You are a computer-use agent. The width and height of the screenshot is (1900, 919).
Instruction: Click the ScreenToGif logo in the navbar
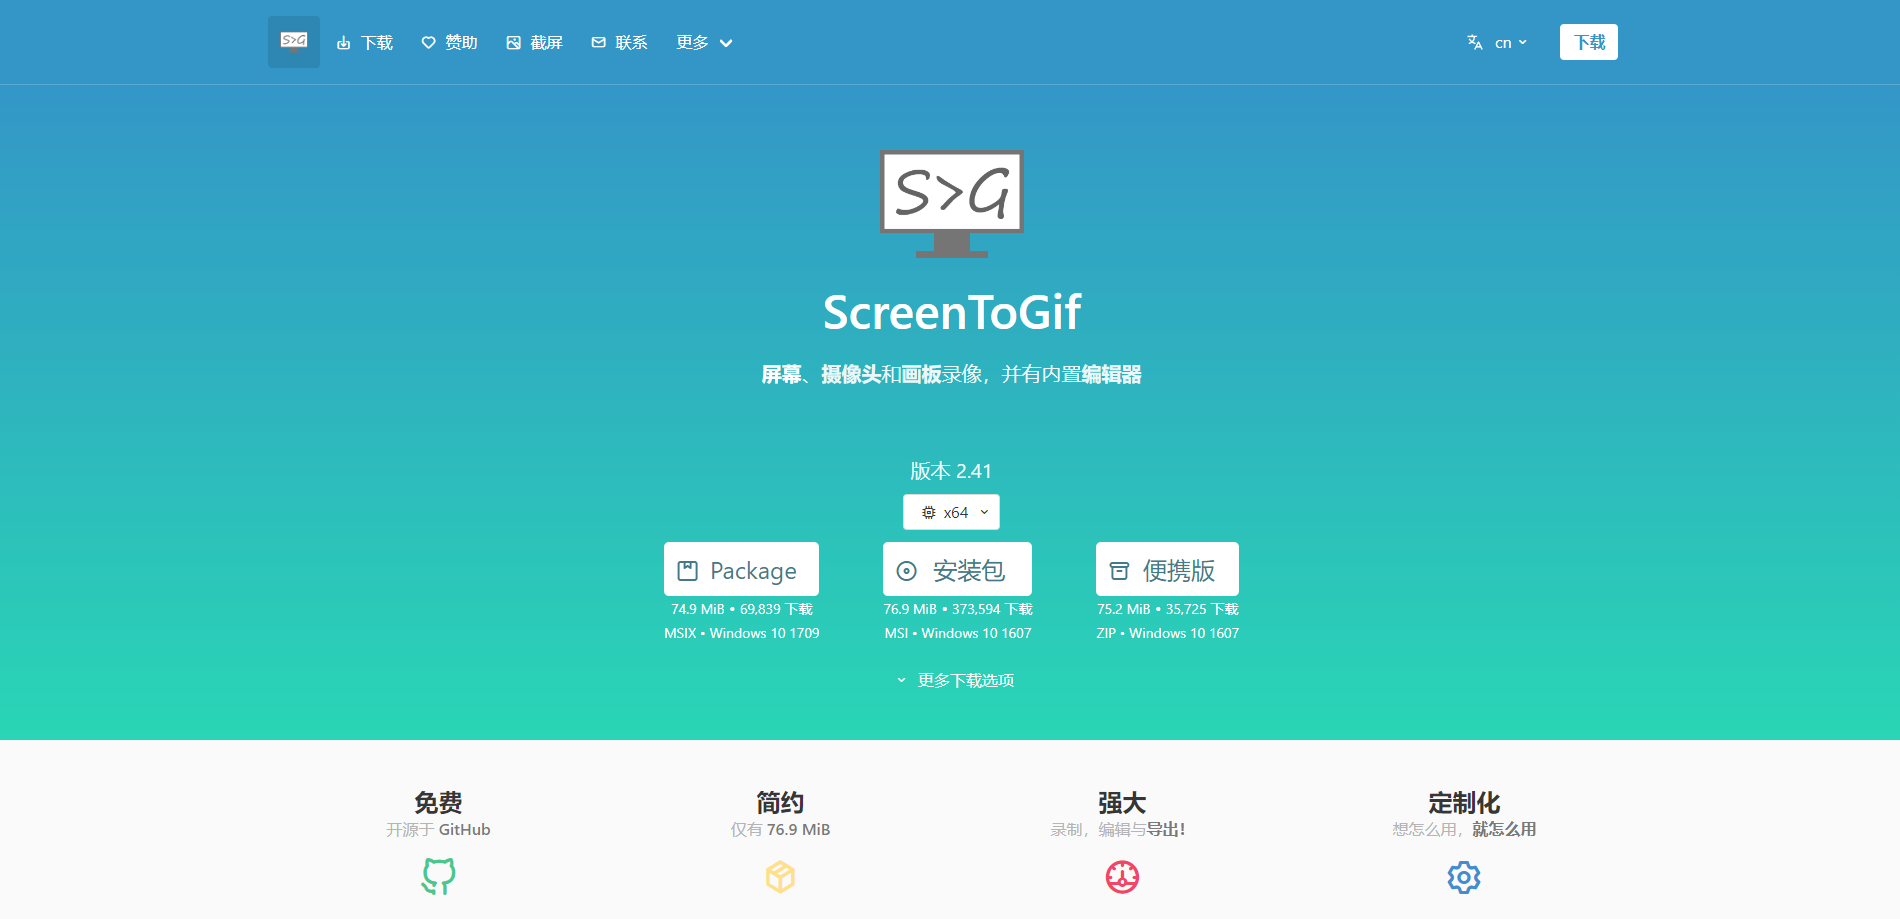click(x=294, y=42)
